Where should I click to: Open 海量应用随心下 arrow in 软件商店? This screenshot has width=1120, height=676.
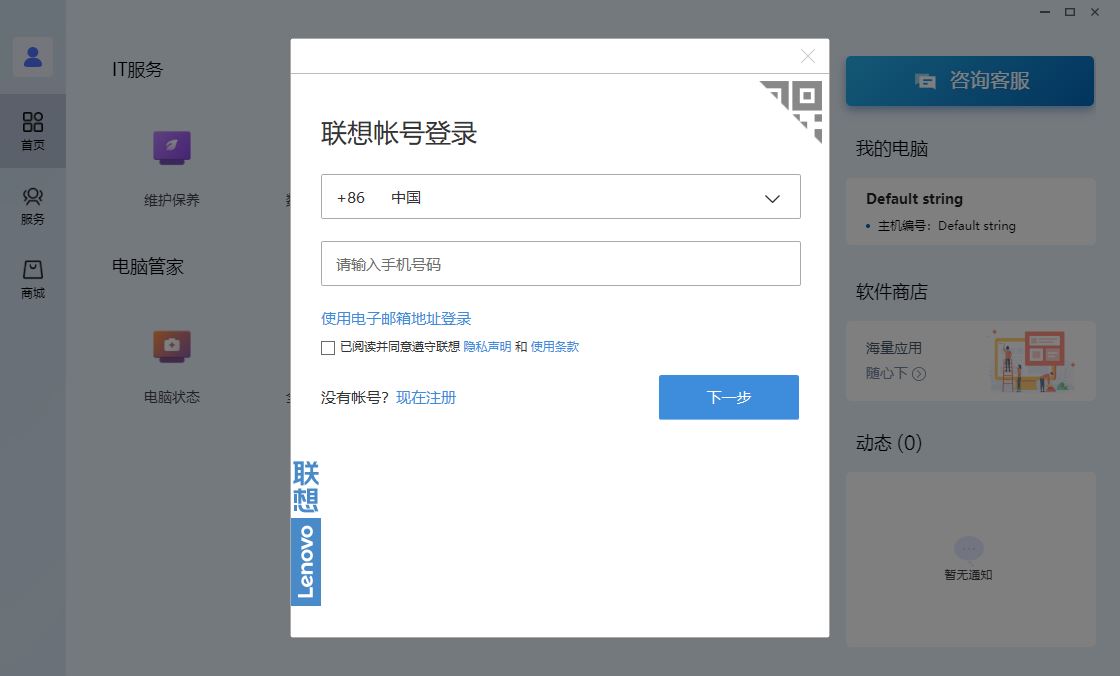[x=921, y=376]
